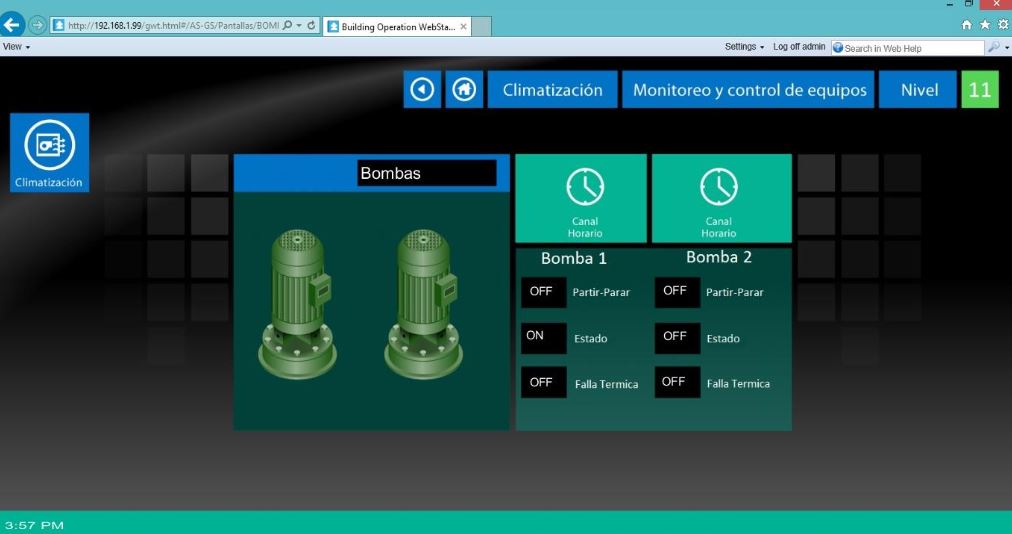Viewport: 1012px width, 534px height.
Task: Open Bomba 2 Canal Horario clock
Action: (x=721, y=198)
